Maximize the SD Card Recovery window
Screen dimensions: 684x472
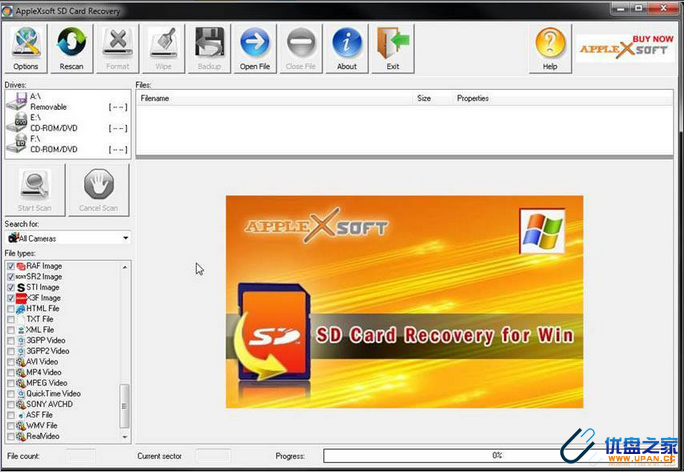640,8
